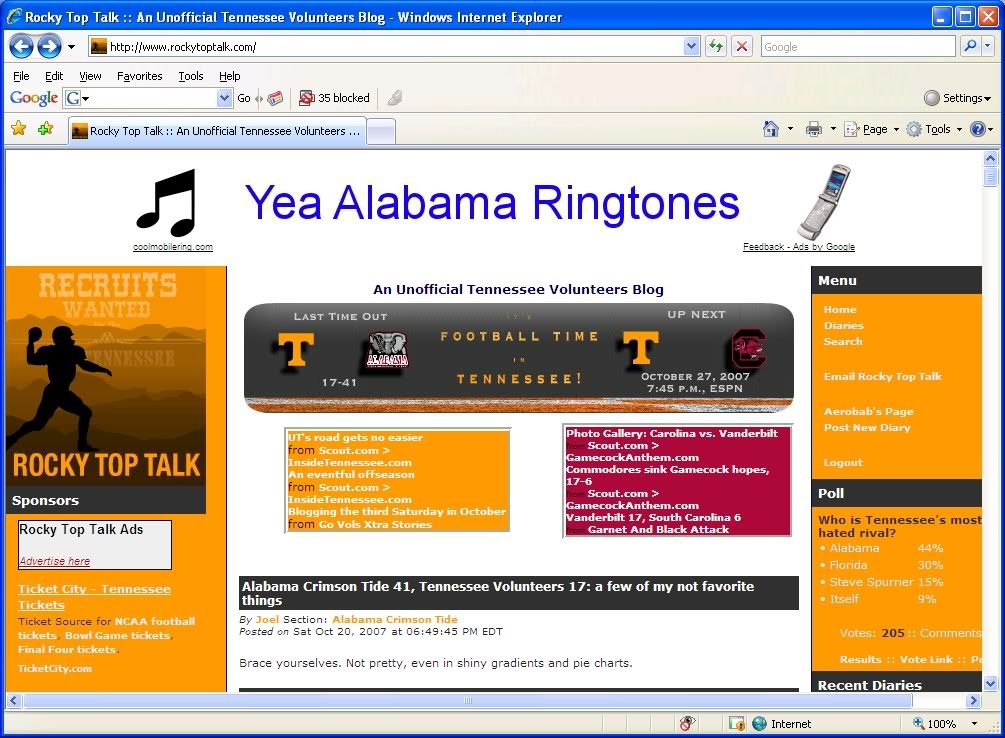Click the music note ad image
1005x738 pixels.
tap(167, 203)
